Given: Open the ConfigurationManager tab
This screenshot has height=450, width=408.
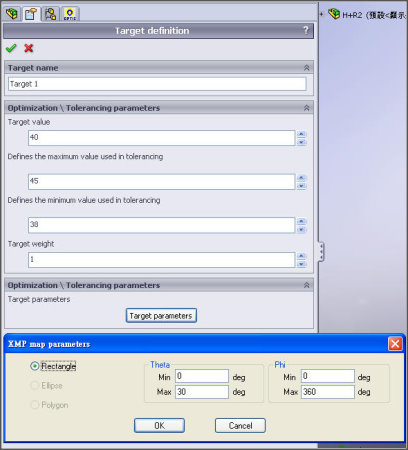Looking at the screenshot, I should pyautogui.click(x=50, y=14).
